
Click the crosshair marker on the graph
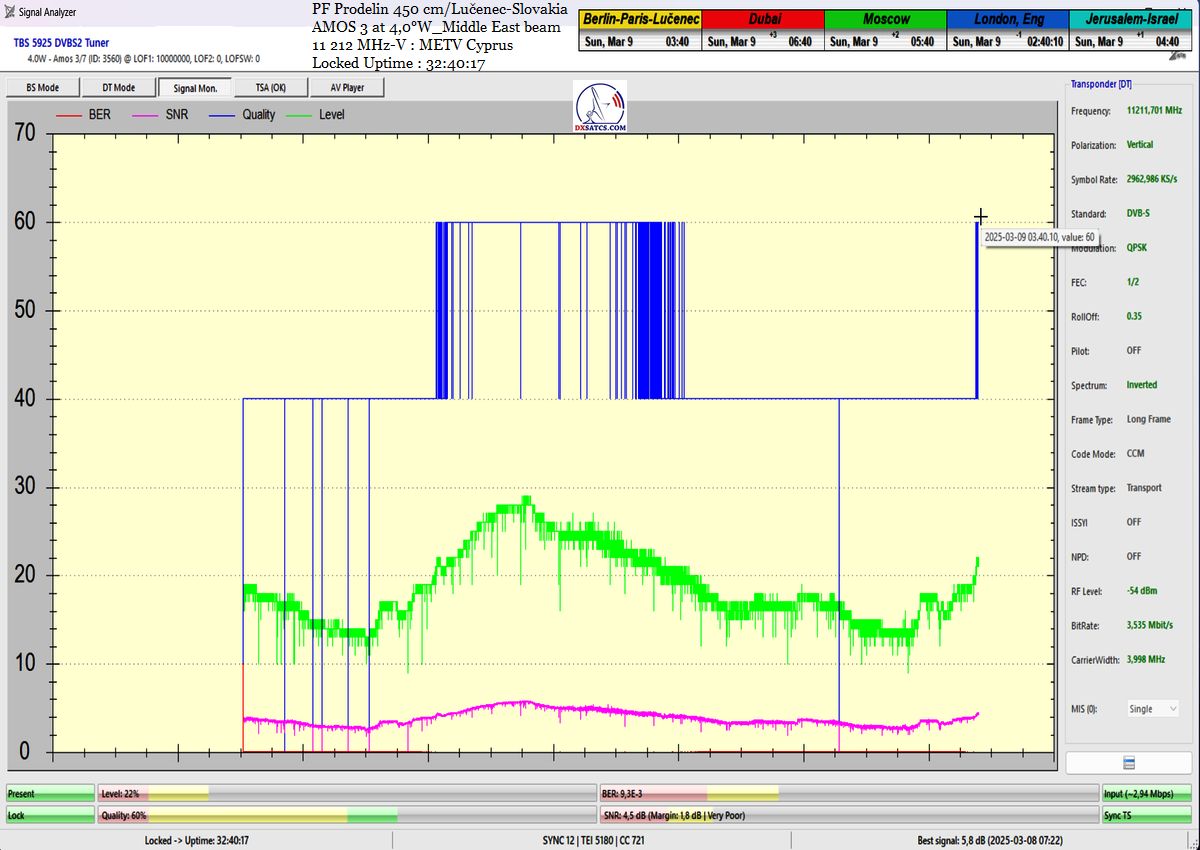click(x=981, y=217)
